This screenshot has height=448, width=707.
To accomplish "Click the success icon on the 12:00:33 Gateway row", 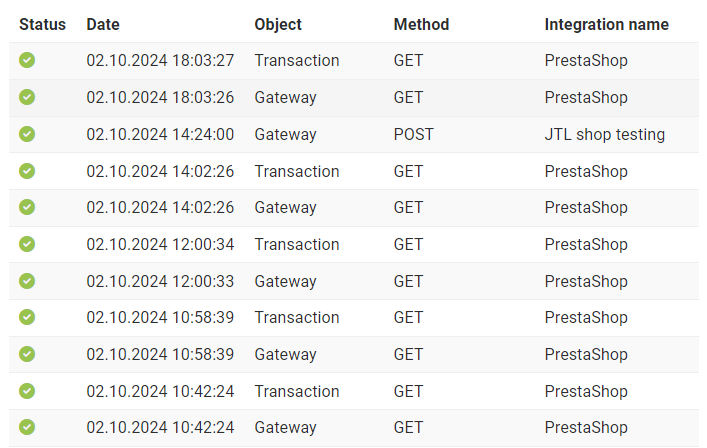I will [27, 281].
